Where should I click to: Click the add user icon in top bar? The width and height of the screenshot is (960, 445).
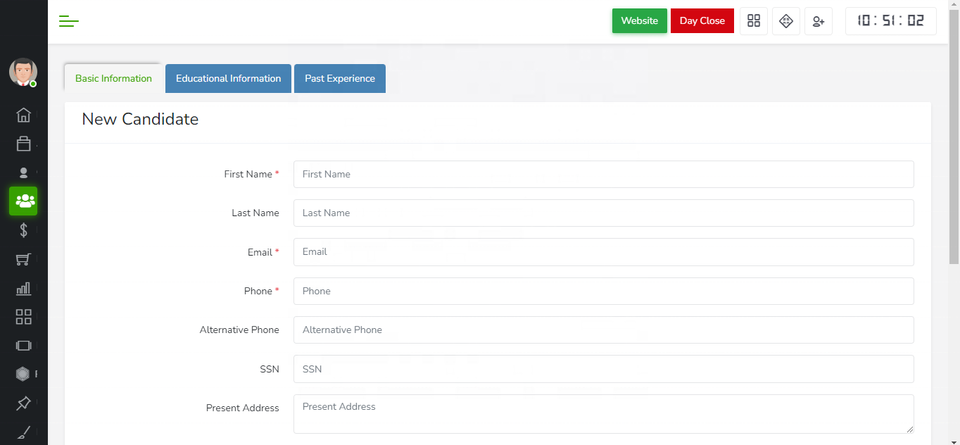[819, 21]
